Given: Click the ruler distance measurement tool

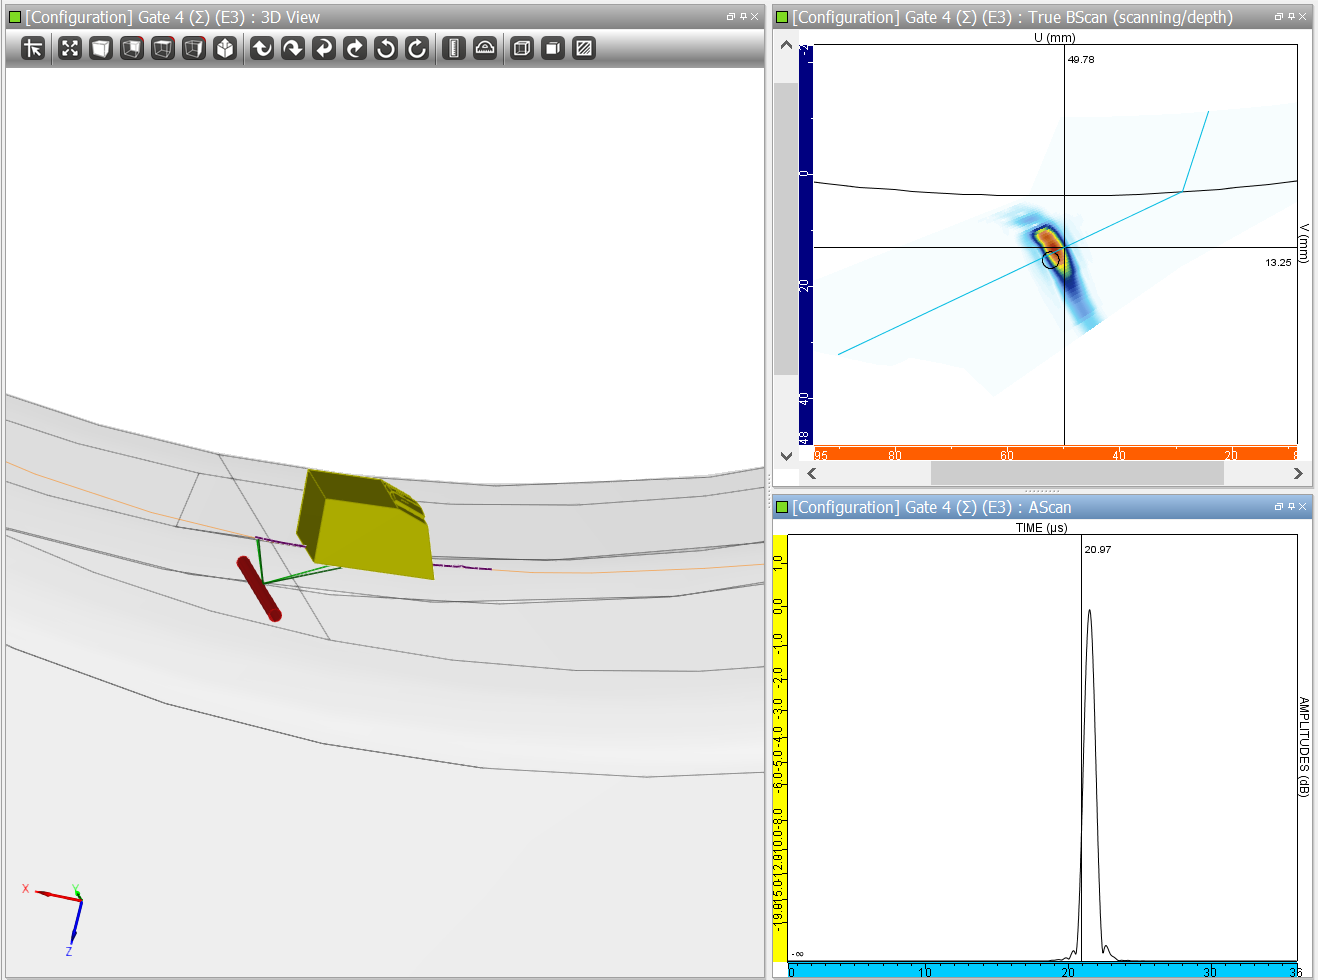Looking at the screenshot, I should (x=454, y=48).
